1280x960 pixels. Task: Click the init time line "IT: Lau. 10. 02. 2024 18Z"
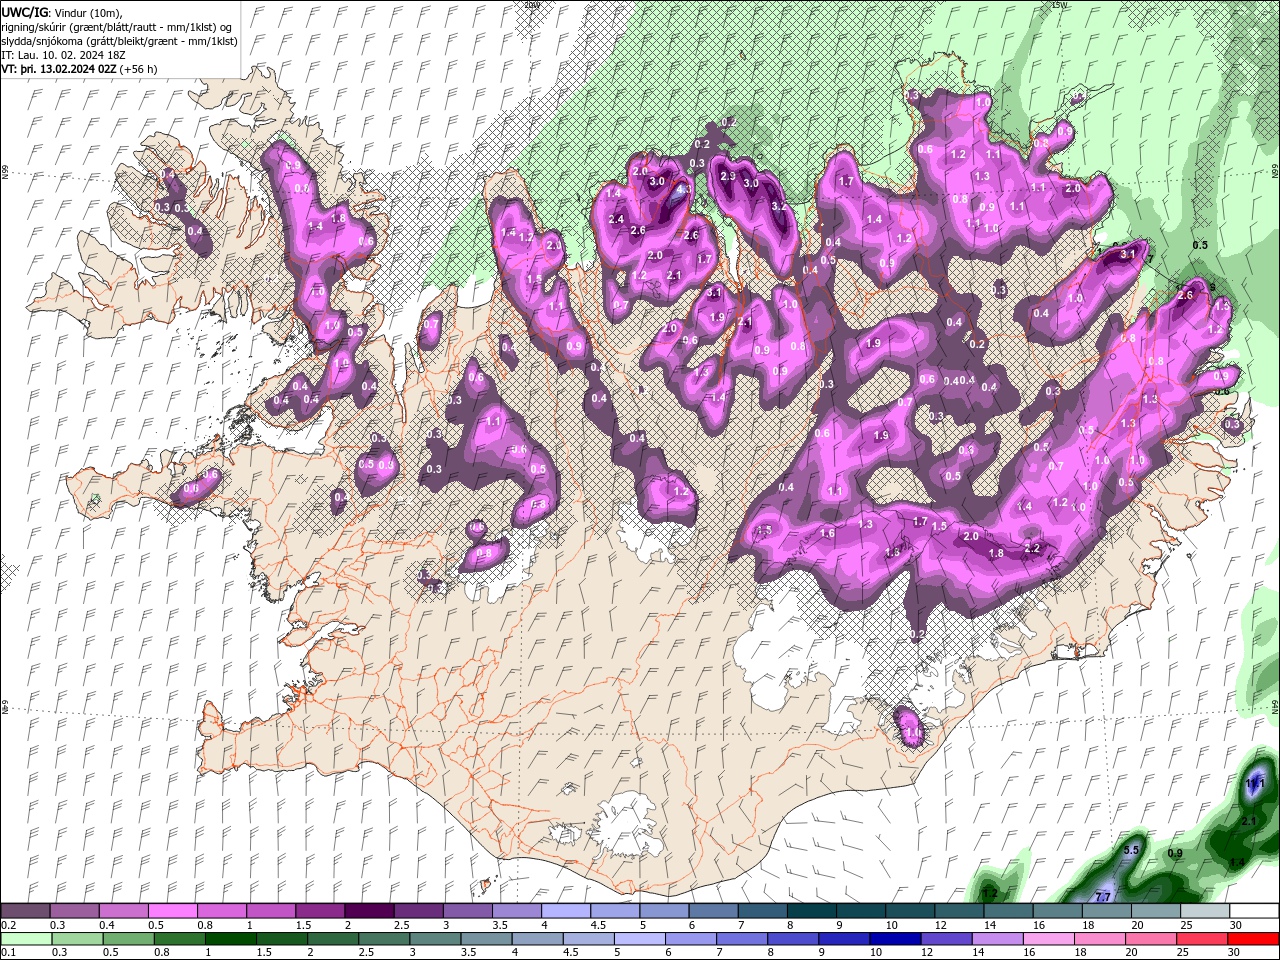(63, 55)
